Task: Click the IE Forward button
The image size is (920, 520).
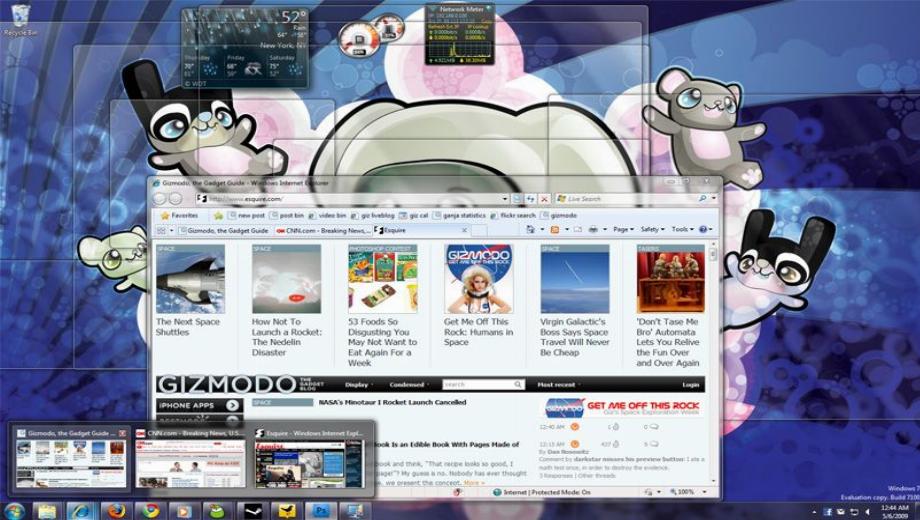Action: tap(175, 198)
